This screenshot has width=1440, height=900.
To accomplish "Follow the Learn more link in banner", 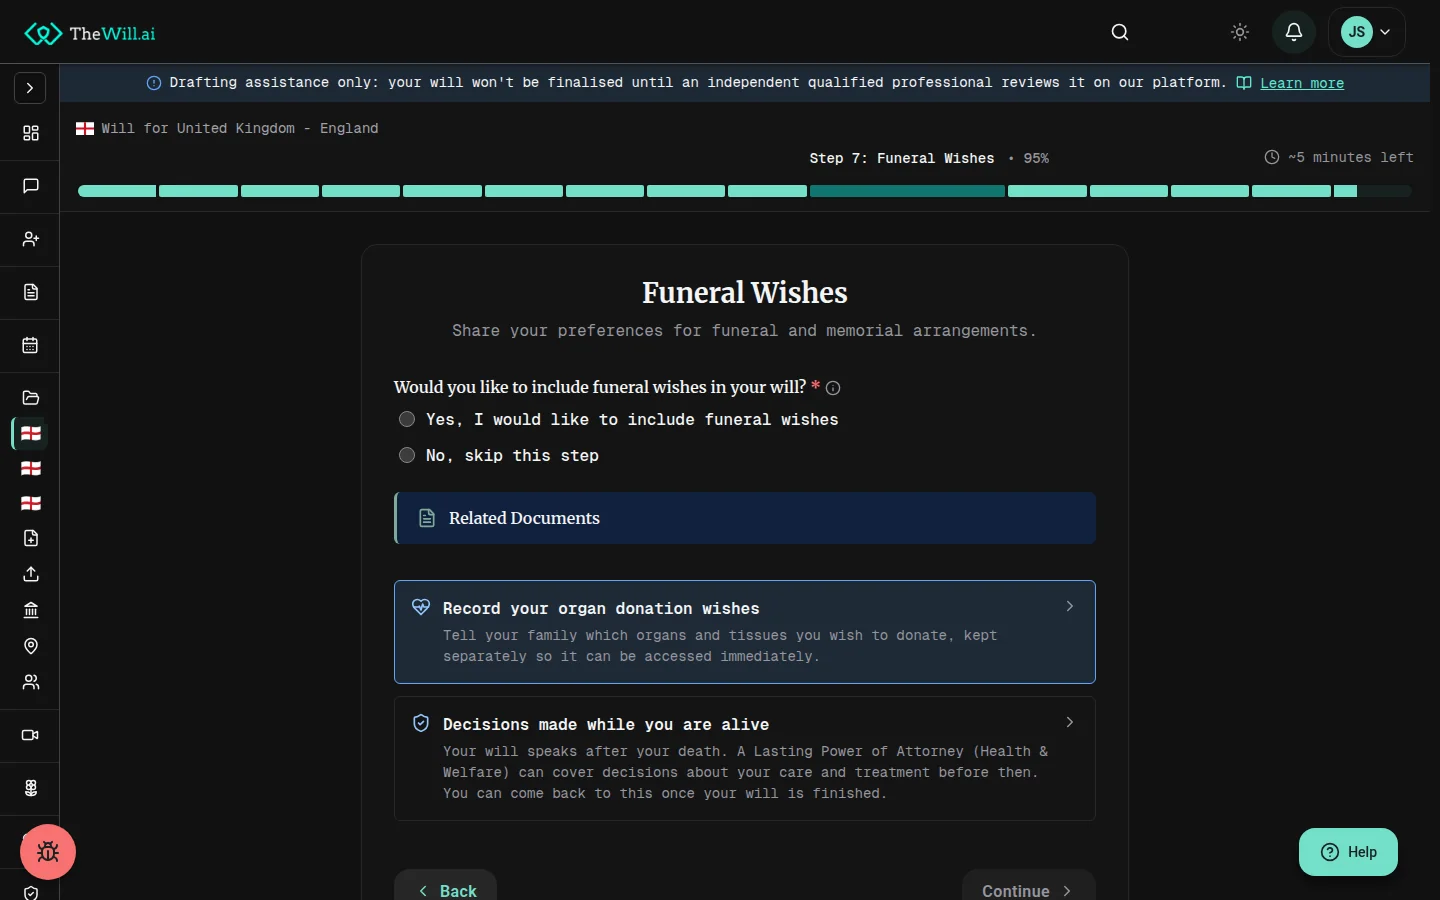I will point(1302,83).
